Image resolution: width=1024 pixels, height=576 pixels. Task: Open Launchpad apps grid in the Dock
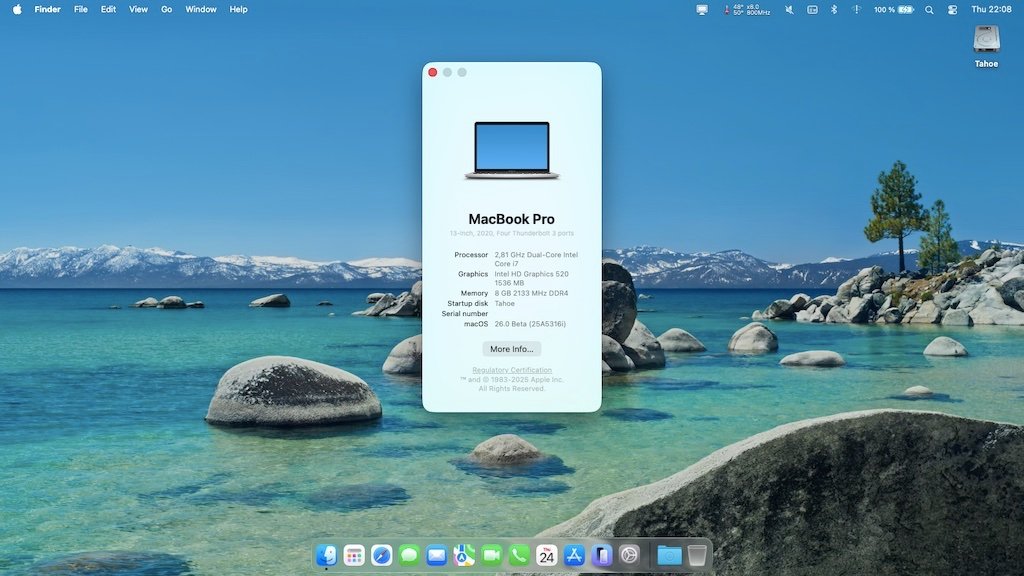point(354,555)
